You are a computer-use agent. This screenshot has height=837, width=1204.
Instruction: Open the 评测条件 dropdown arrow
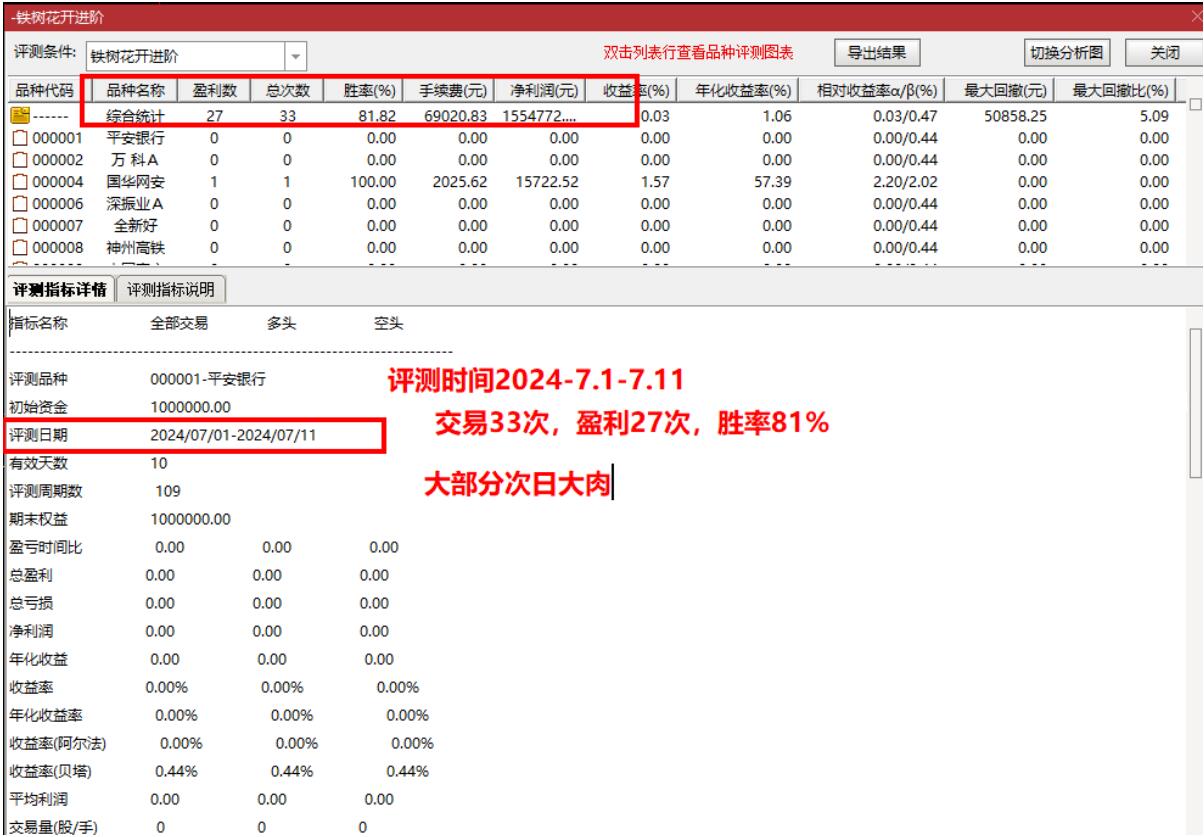(x=297, y=56)
